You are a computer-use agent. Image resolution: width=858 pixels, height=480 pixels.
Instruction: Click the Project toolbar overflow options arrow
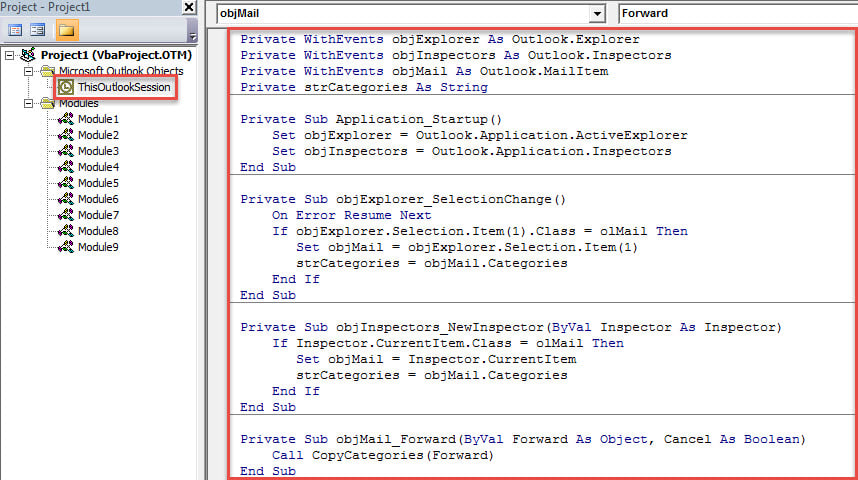pos(192,36)
